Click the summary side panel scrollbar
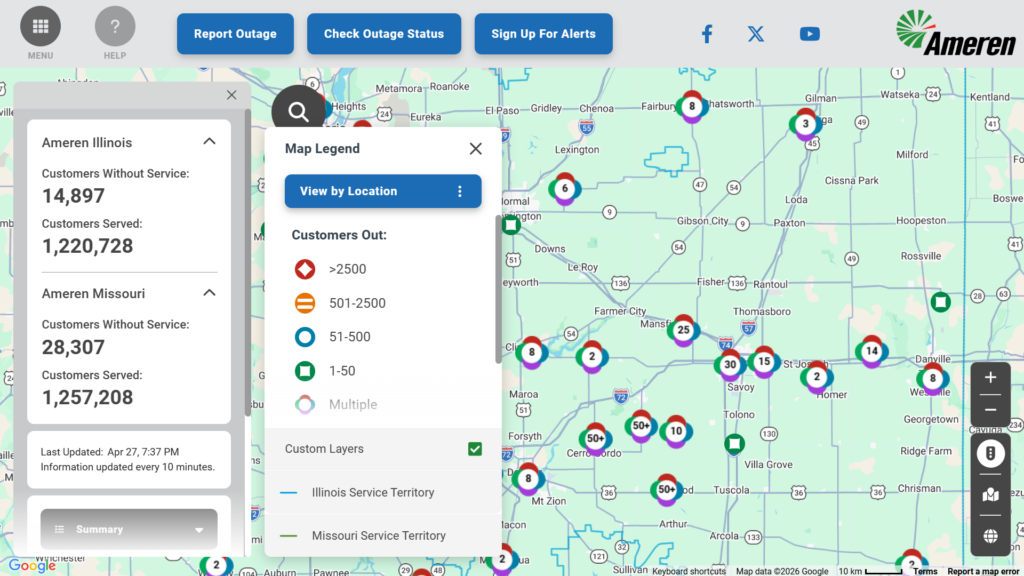1024x576 pixels. (x=248, y=263)
